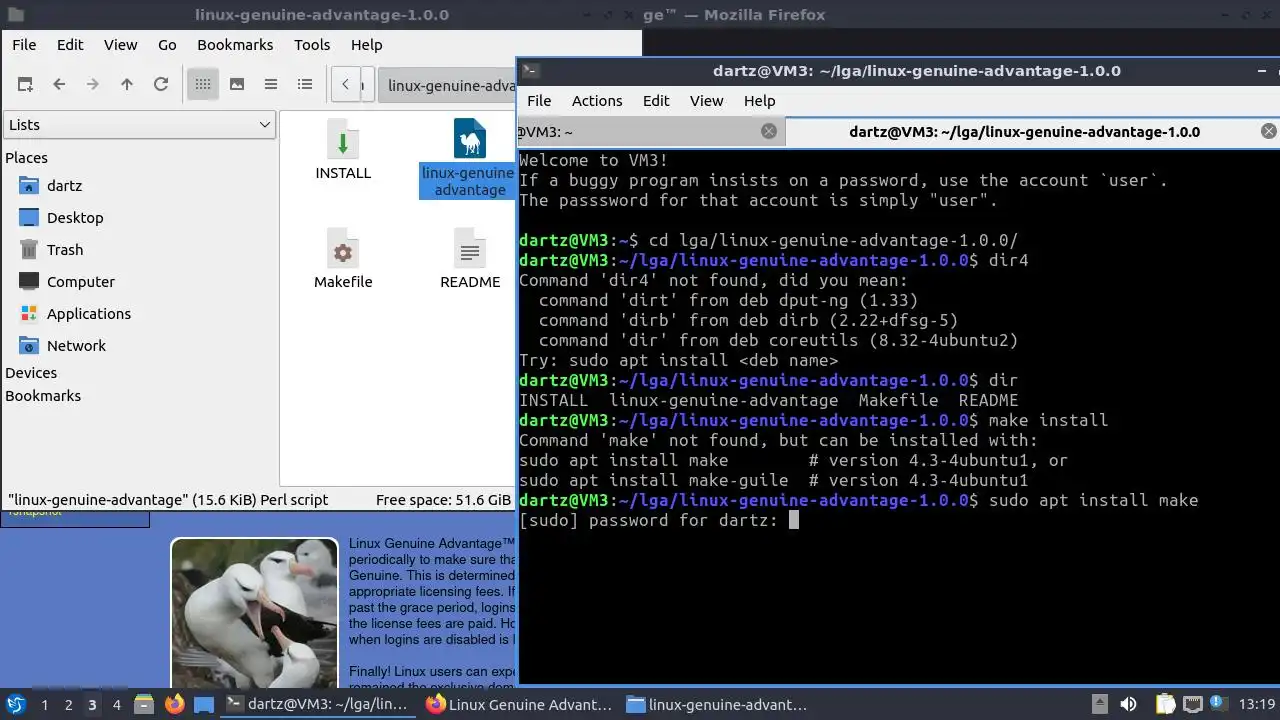This screenshot has width=1280, height=720.
Task: Open the file manager Tools menu
Action: click(312, 45)
